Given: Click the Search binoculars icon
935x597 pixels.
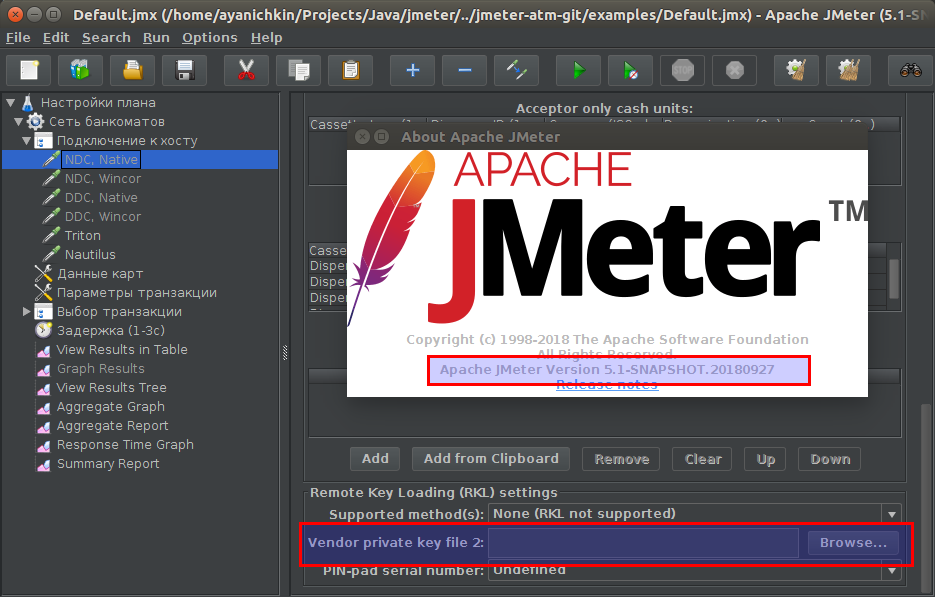Looking at the screenshot, I should (911, 70).
